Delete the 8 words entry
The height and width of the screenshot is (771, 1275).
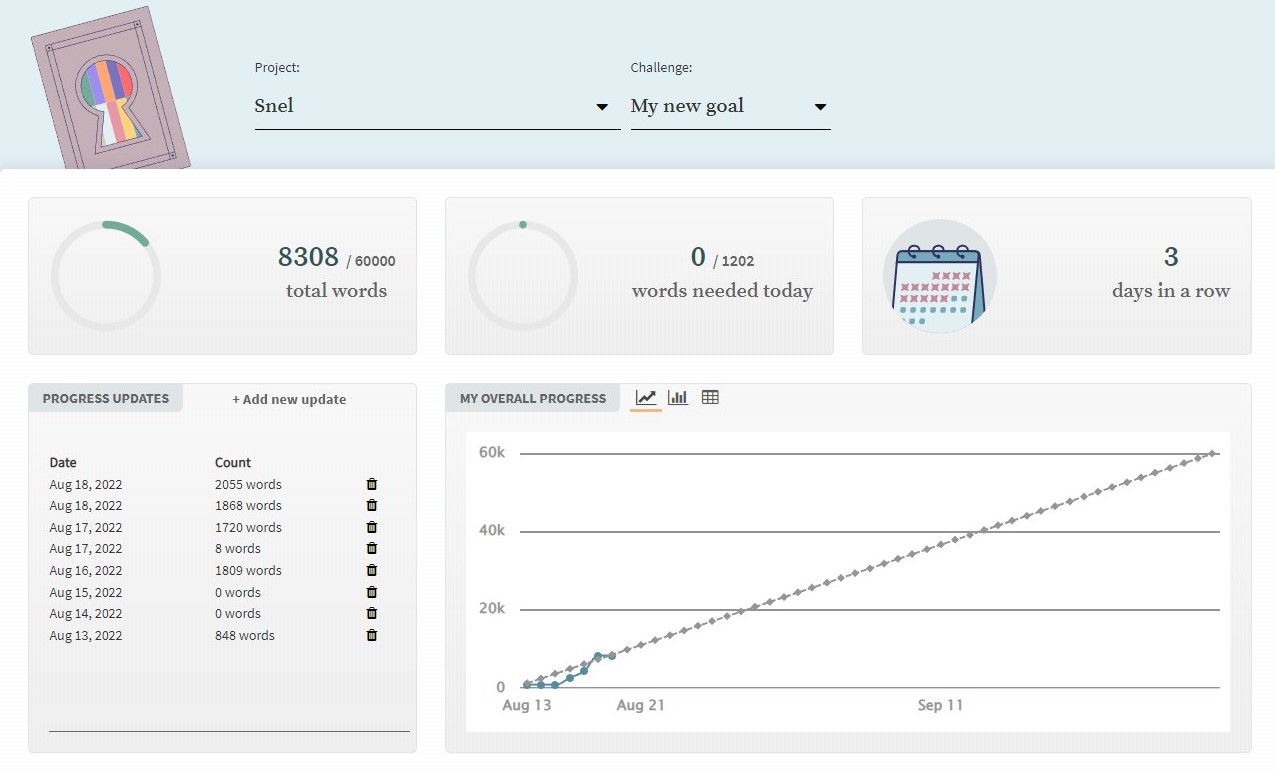[372, 549]
